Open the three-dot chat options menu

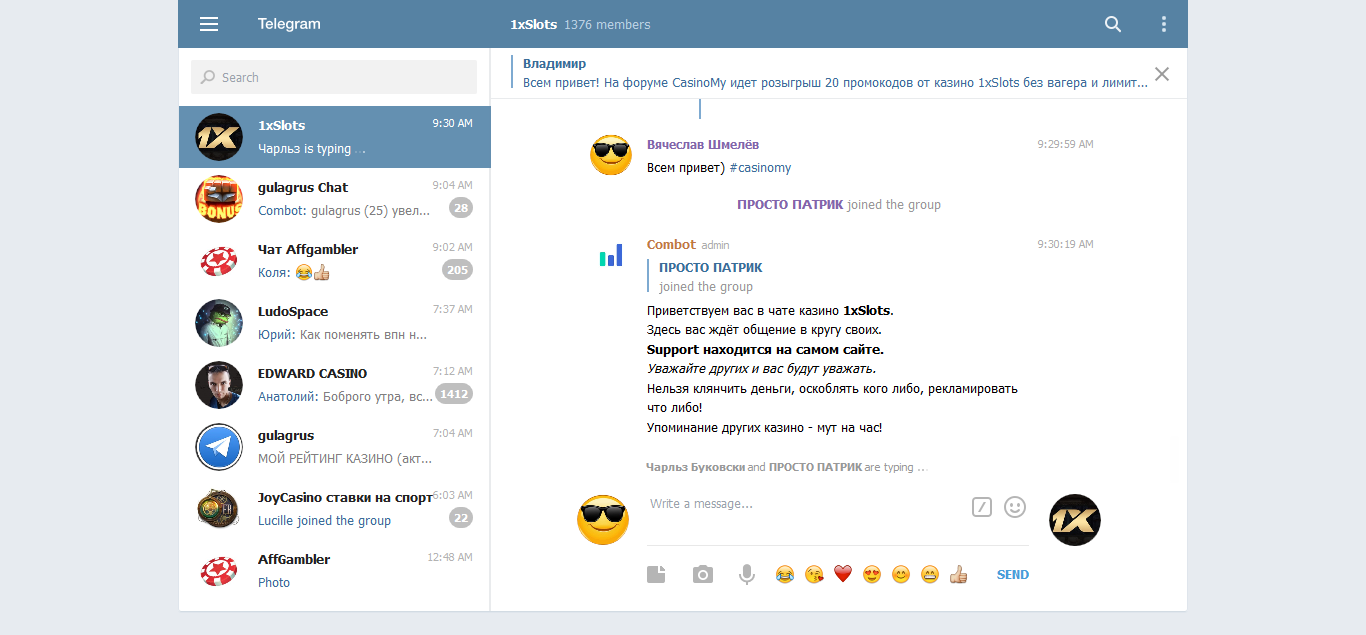(x=1163, y=24)
